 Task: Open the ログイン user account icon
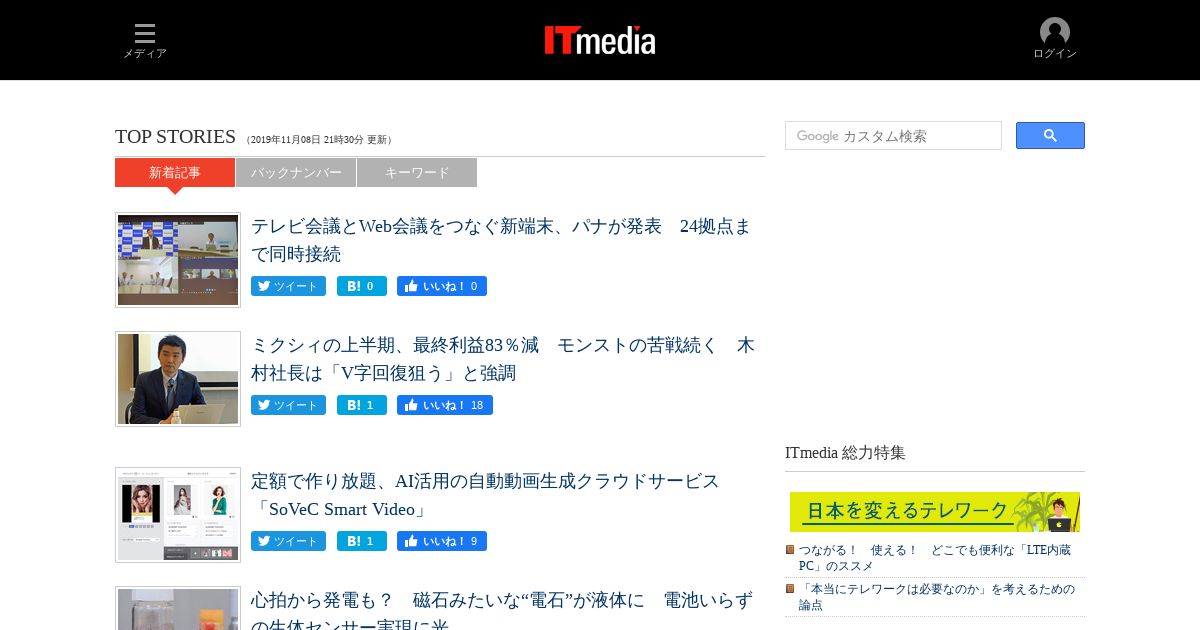(x=1055, y=39)
